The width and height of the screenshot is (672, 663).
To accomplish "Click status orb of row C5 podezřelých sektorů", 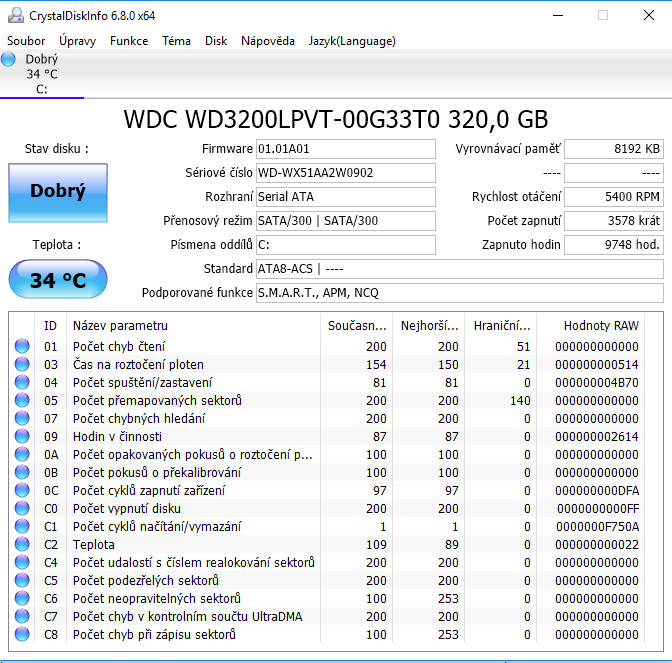I will pos(22,580).
